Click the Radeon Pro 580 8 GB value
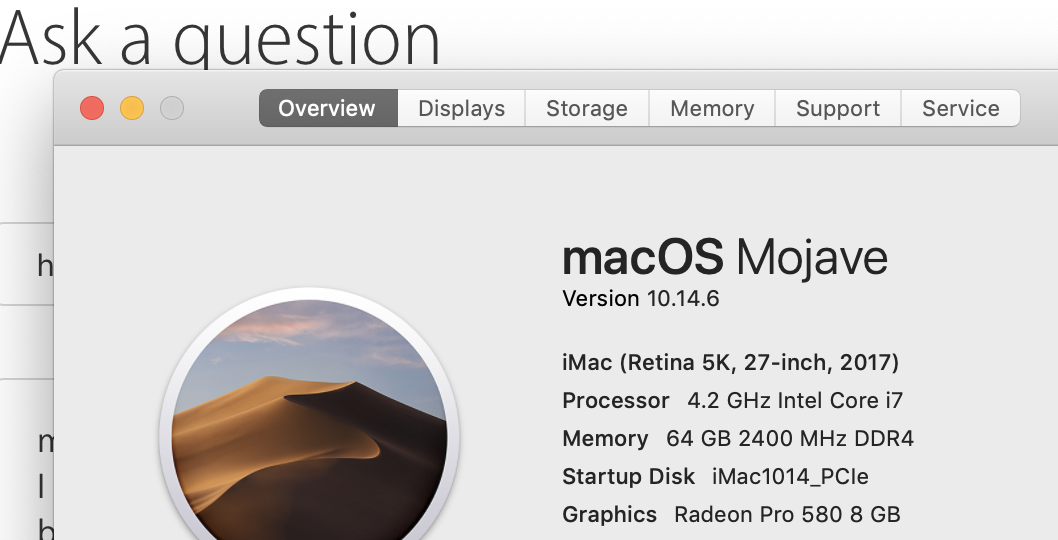1058x540 pixels. (x=787, y=514)
